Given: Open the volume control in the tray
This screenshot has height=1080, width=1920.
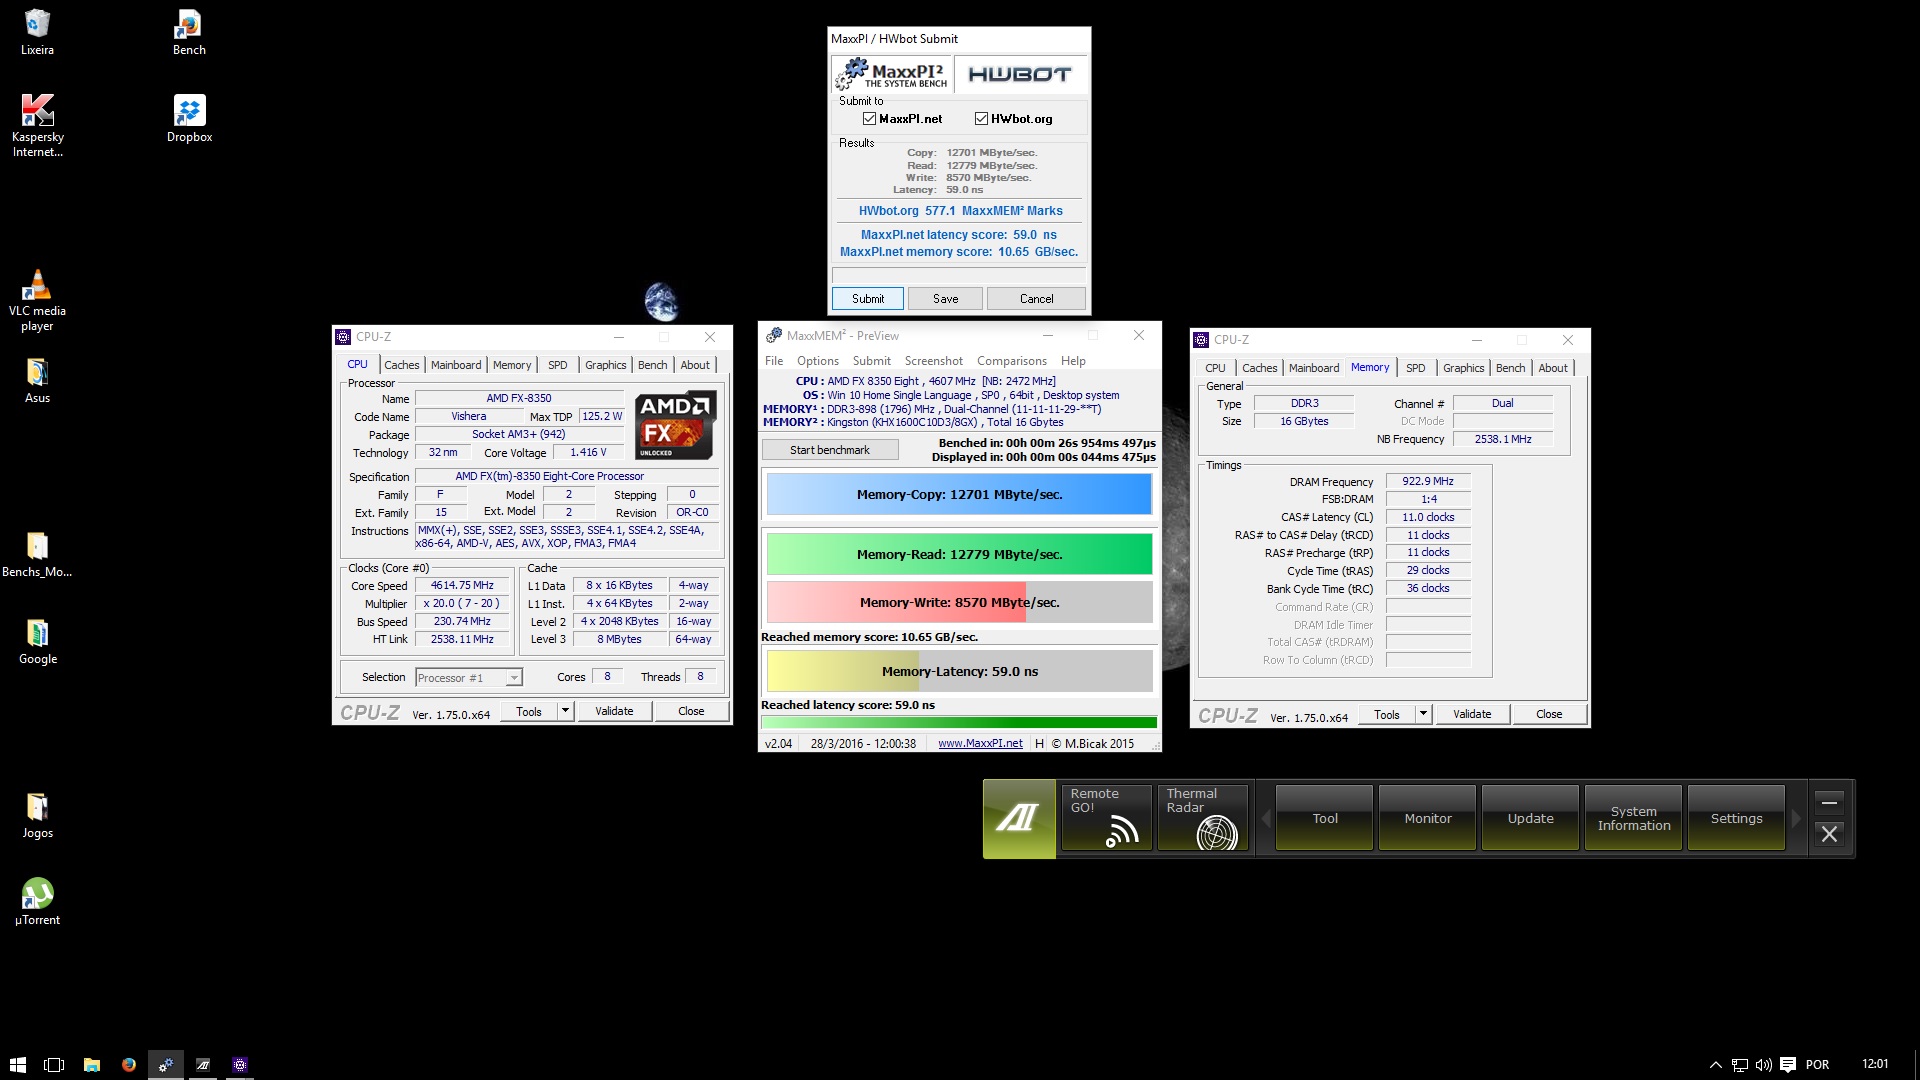Looking at the screenshot, I should (x=1763, y=1065).
